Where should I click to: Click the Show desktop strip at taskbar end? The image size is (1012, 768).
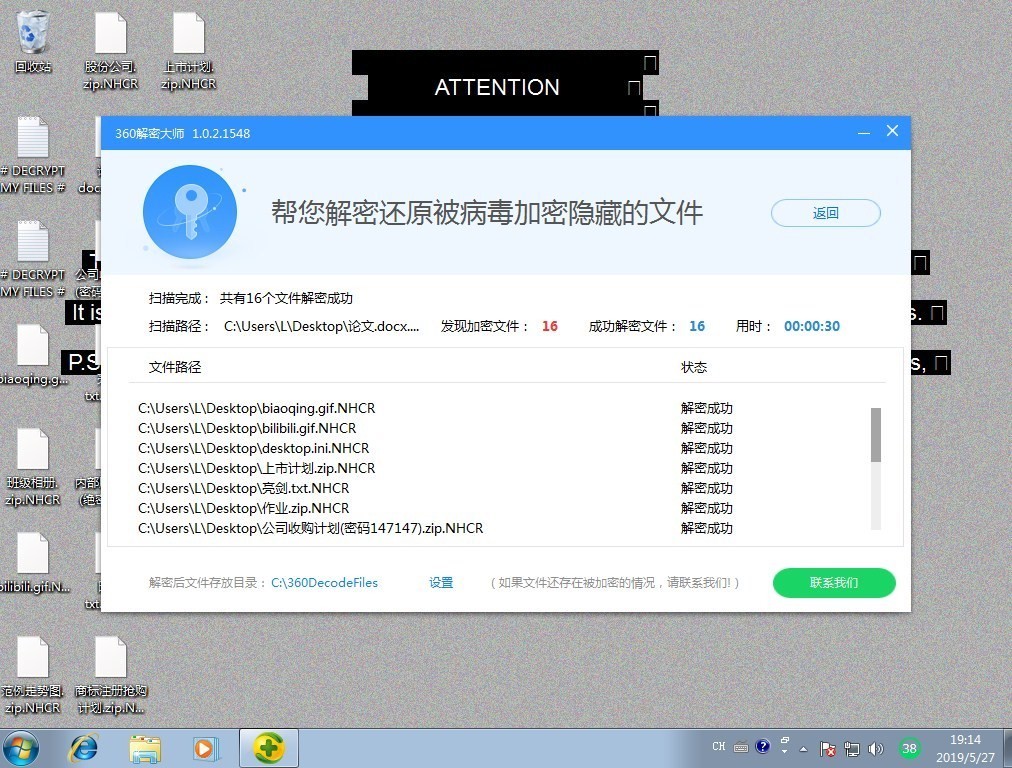tap(1007, 749)
